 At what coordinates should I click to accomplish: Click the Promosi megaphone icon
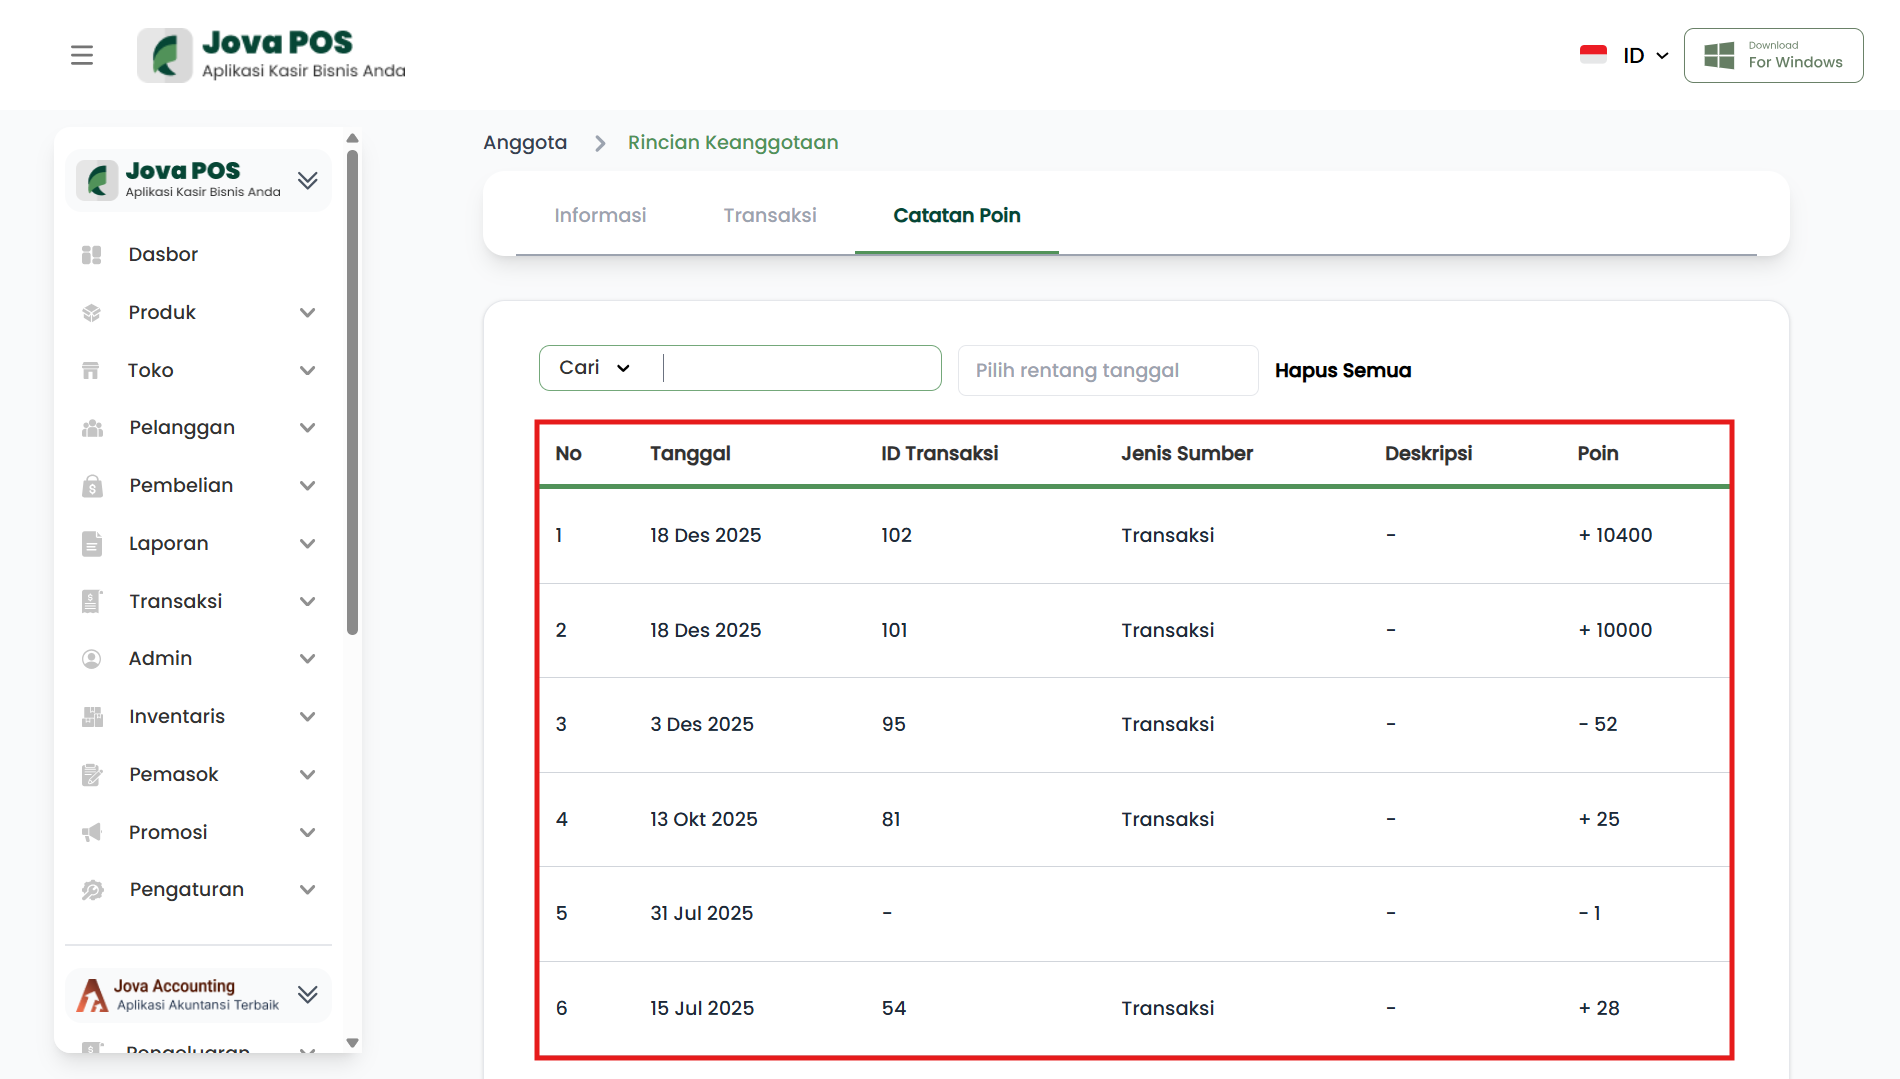pos(92,833)
